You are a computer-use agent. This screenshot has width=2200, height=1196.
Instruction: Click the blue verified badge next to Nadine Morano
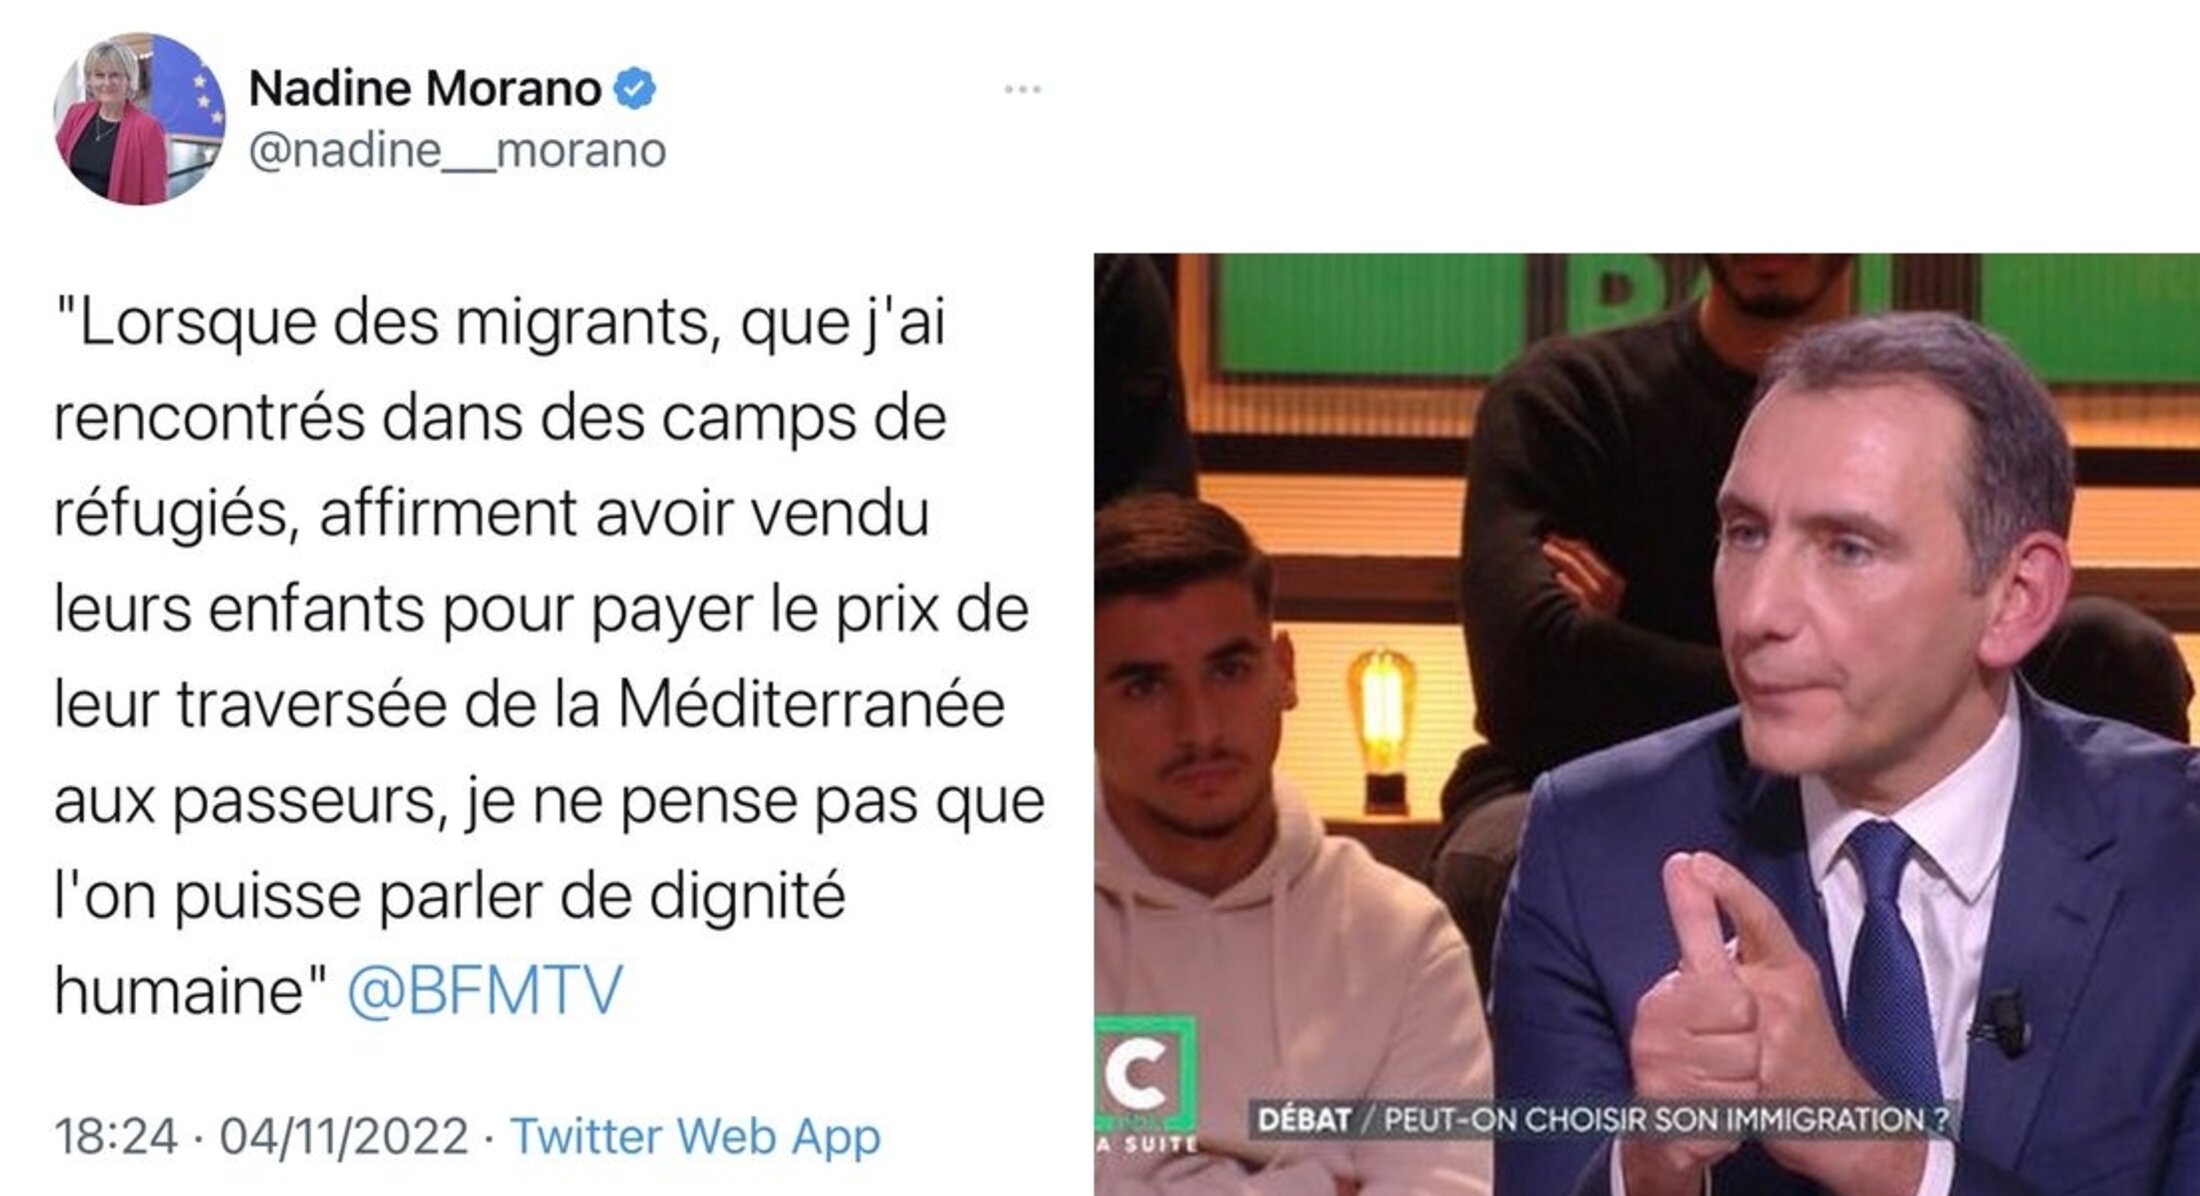pyautogui.click(x=634, y=88)
